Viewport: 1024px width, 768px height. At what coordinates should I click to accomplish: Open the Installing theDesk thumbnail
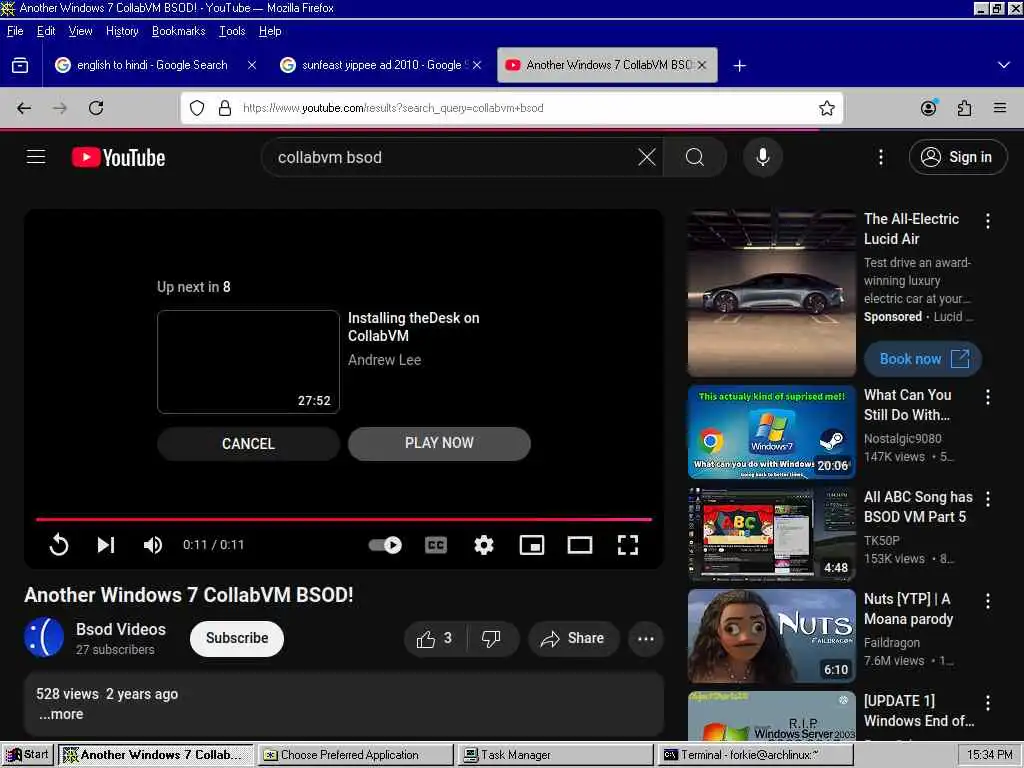(248, 362)
